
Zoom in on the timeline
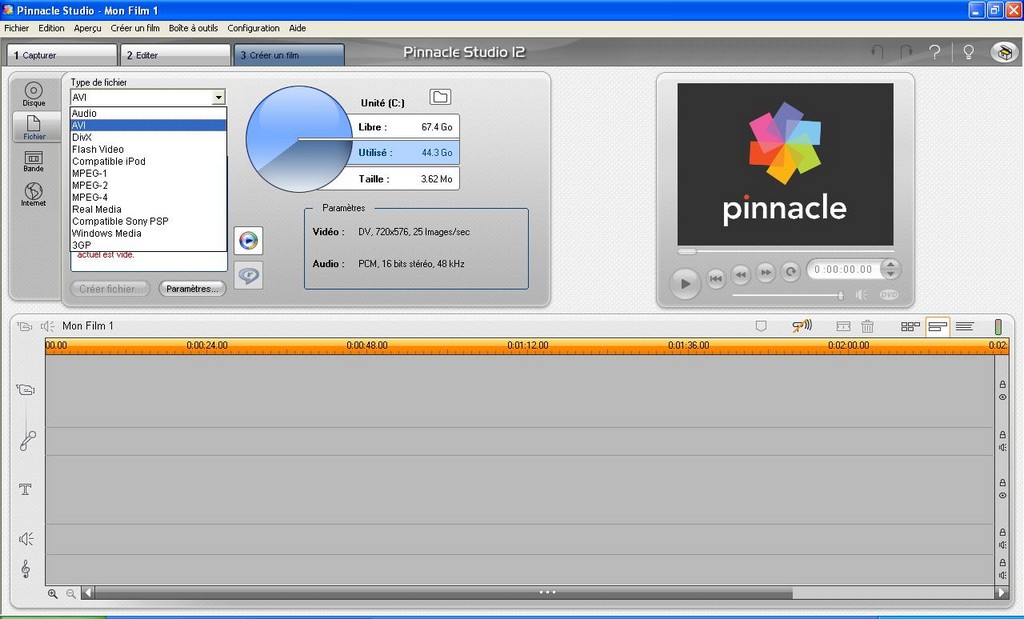52,594
